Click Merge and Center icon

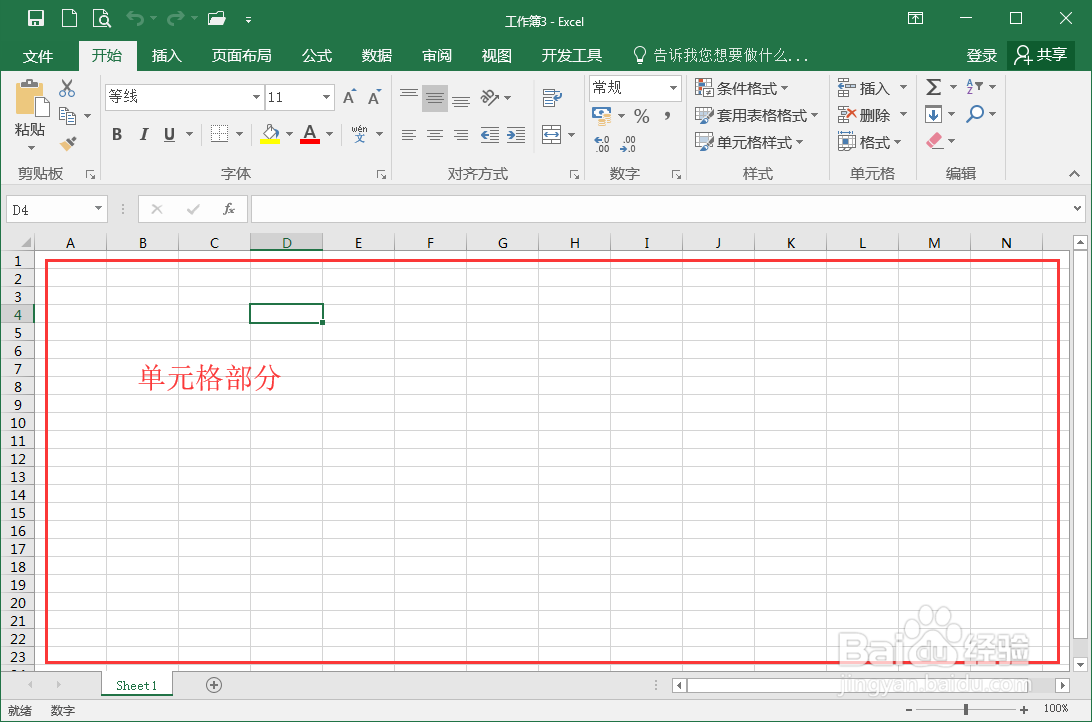point(552,134)
